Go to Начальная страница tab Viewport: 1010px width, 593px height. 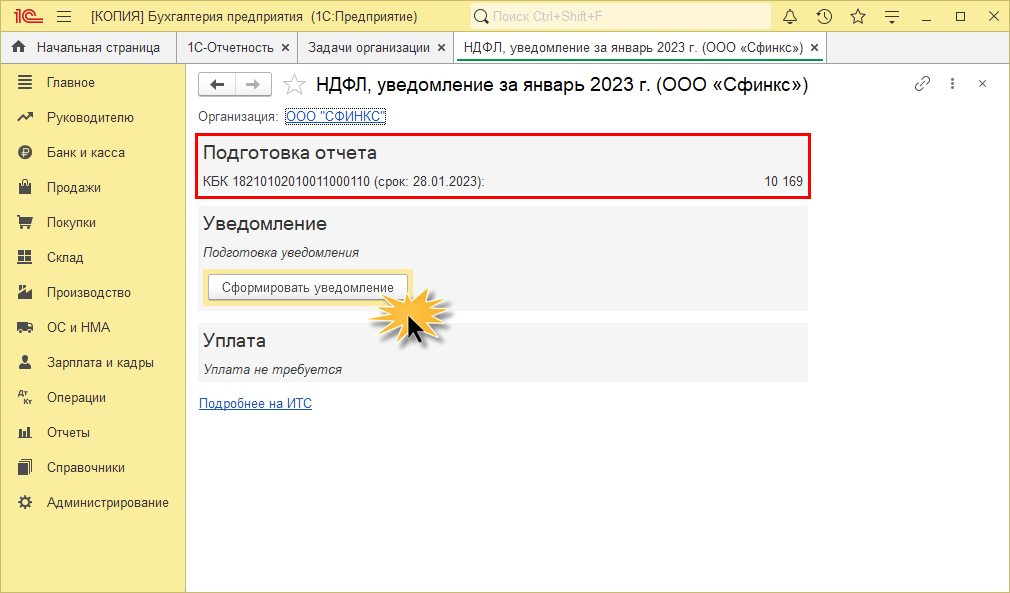tap(88, 48)
